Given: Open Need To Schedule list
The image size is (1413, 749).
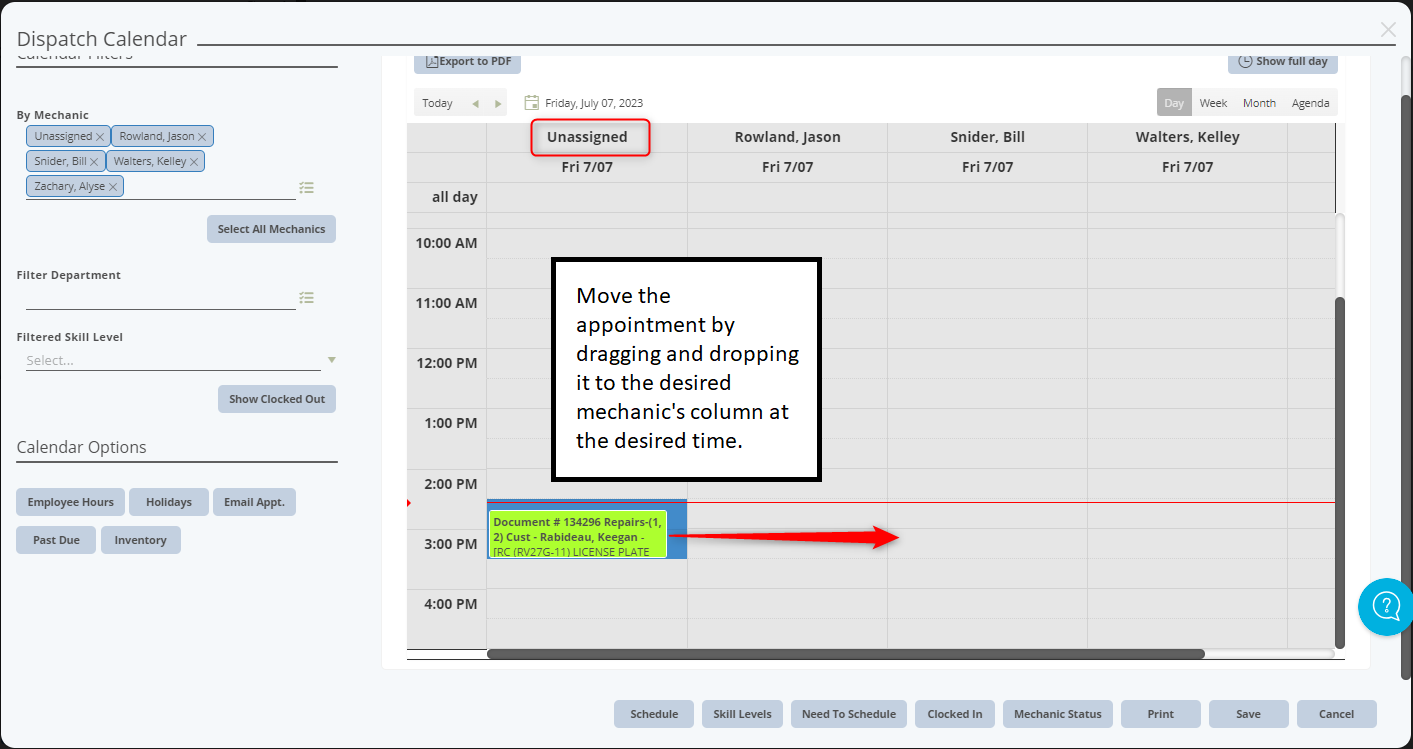Looking at the screenshot, I should pyautogui.click(x=849, y=714).
